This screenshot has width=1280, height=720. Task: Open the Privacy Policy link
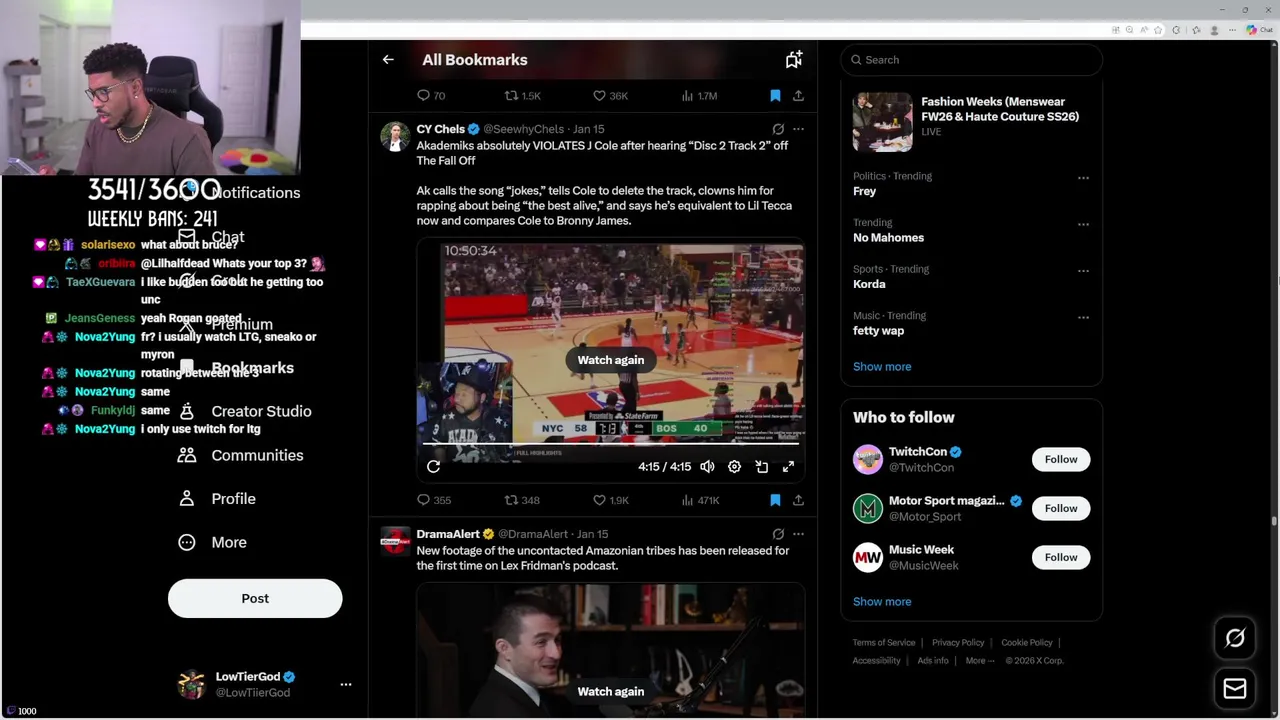[958, 643]
